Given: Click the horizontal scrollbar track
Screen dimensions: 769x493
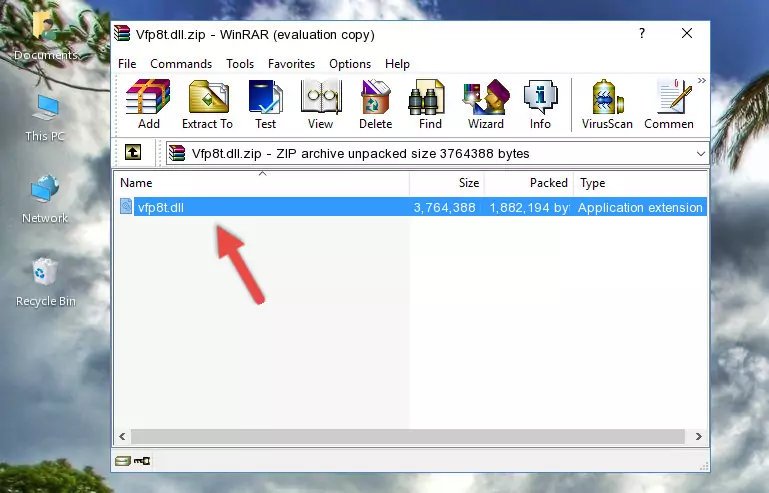Looking at the screenshot, I should [408, 436].
